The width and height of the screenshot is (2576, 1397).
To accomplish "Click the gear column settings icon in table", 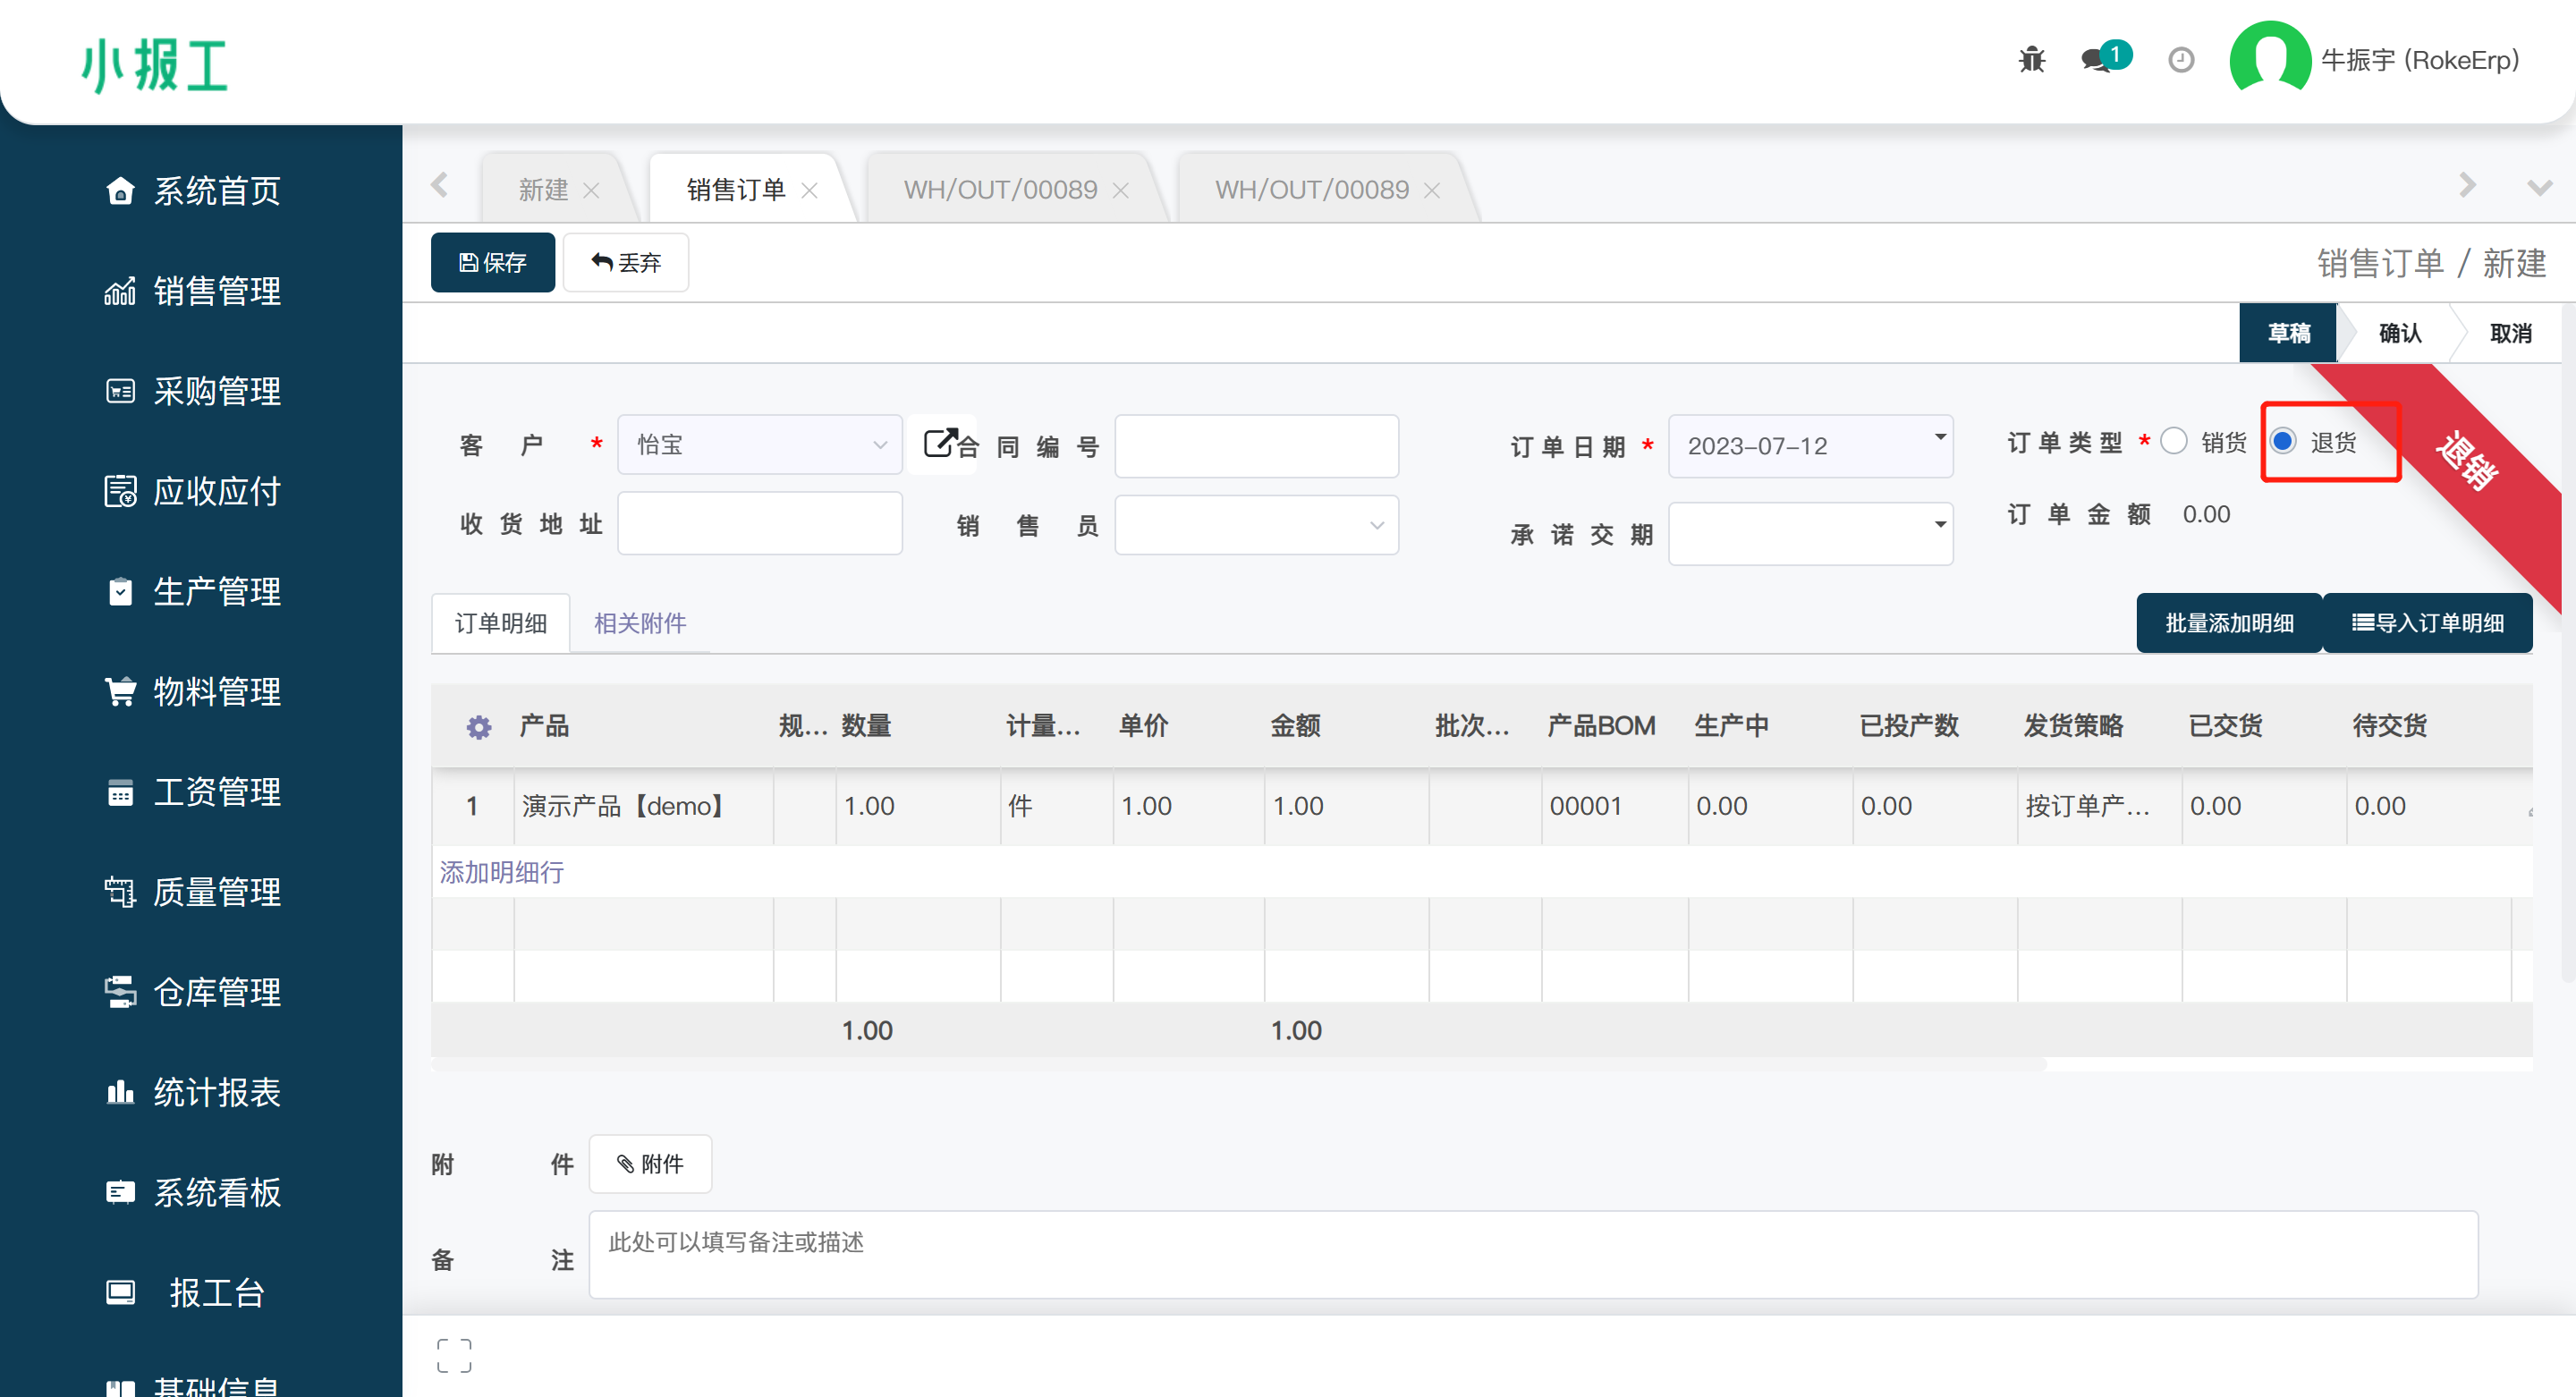I will [x=479, y=727].
